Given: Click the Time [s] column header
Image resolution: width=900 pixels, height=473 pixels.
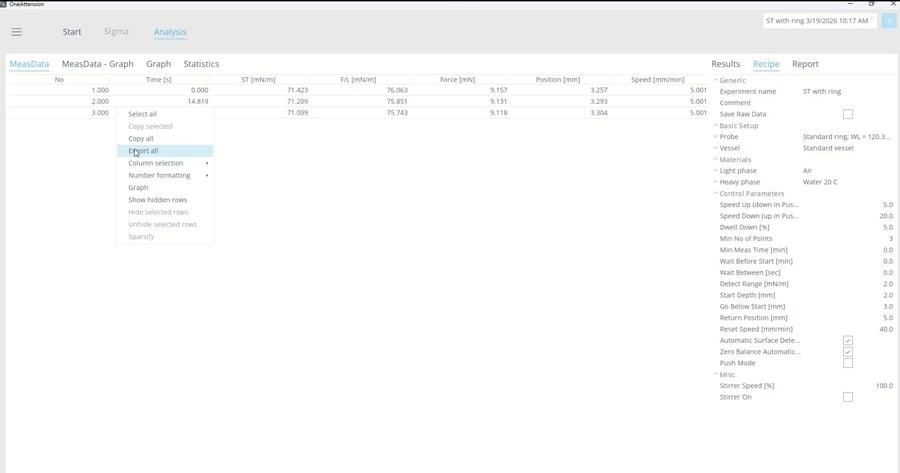Looking at the screenshot, I should 158,80.
